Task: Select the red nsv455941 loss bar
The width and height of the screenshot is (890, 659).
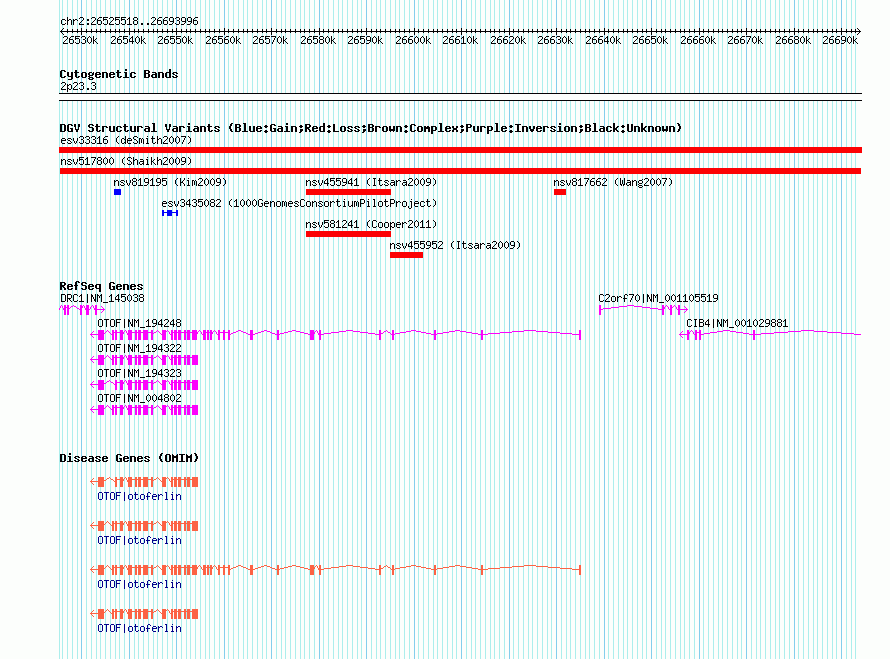Action: click(349, 192)
